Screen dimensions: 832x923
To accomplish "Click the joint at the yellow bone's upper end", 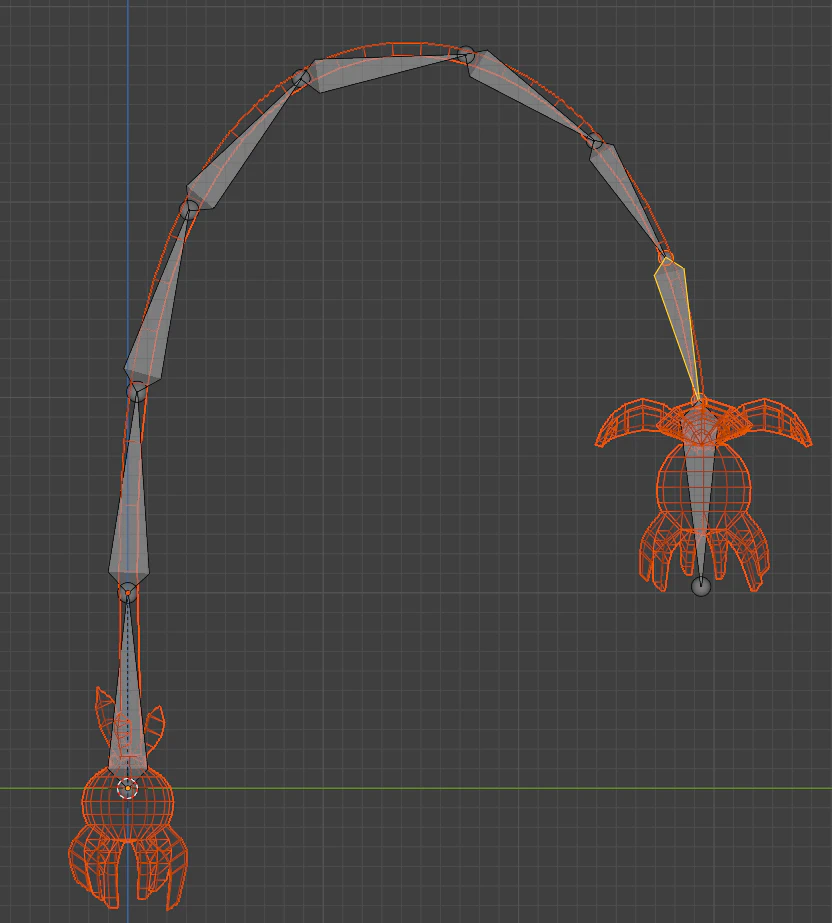I will point(666,257).
